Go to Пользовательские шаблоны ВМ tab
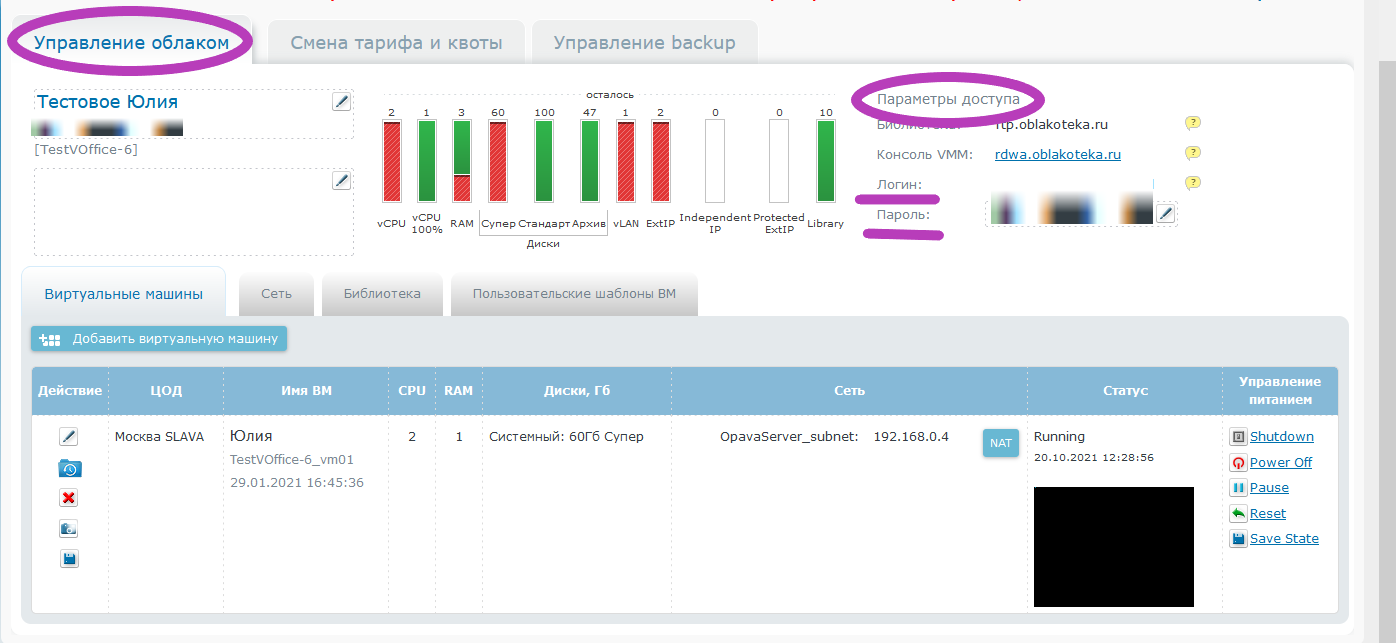Image resolution: width=1396 pixels, height=643 pixels. pos(574,294)
